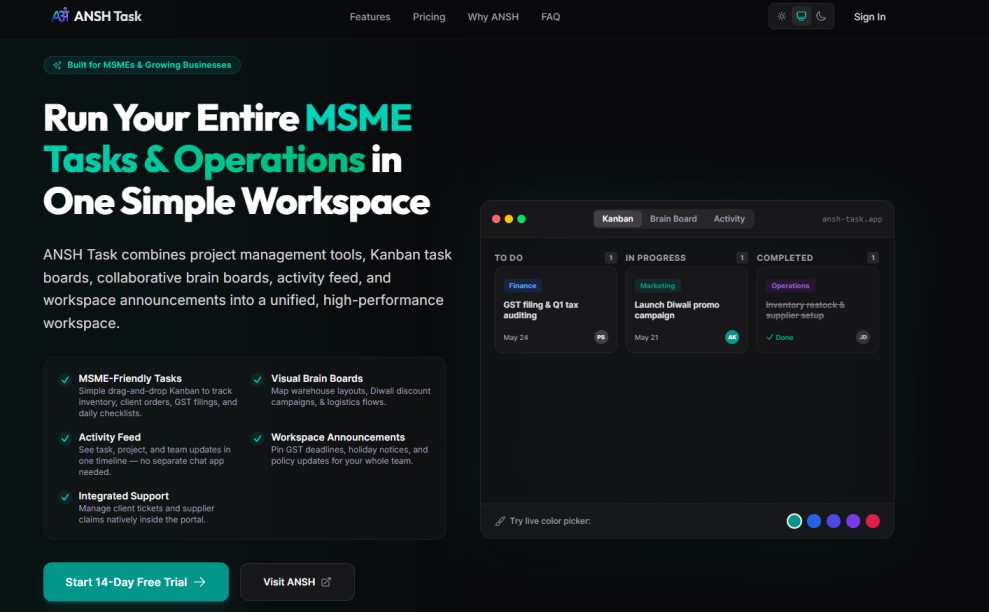The width and height of the screenshot is (989, 612).
Task: Click the Done status checkmark
Action: (x=770, y=338)
